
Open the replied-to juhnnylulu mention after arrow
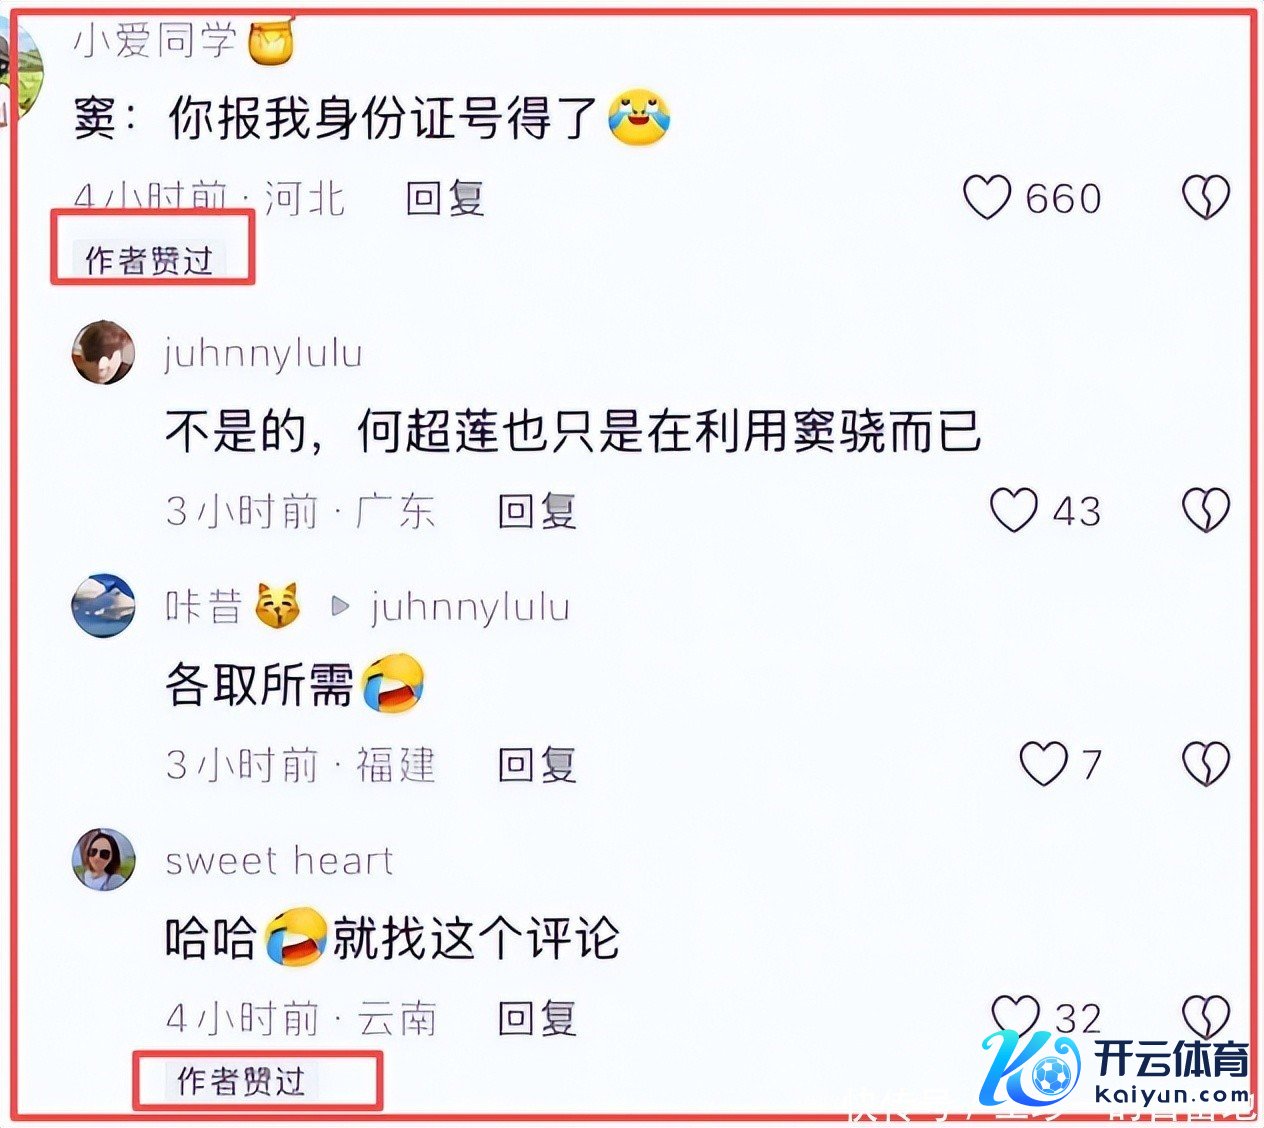point(470,606)
